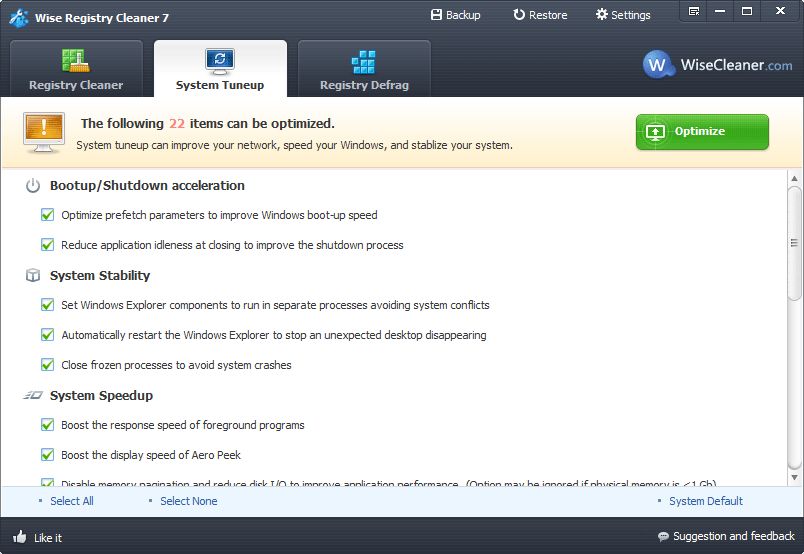This screenshot has height=554, width=804.
Task: Click the System Default link
Action: (706, 501)
